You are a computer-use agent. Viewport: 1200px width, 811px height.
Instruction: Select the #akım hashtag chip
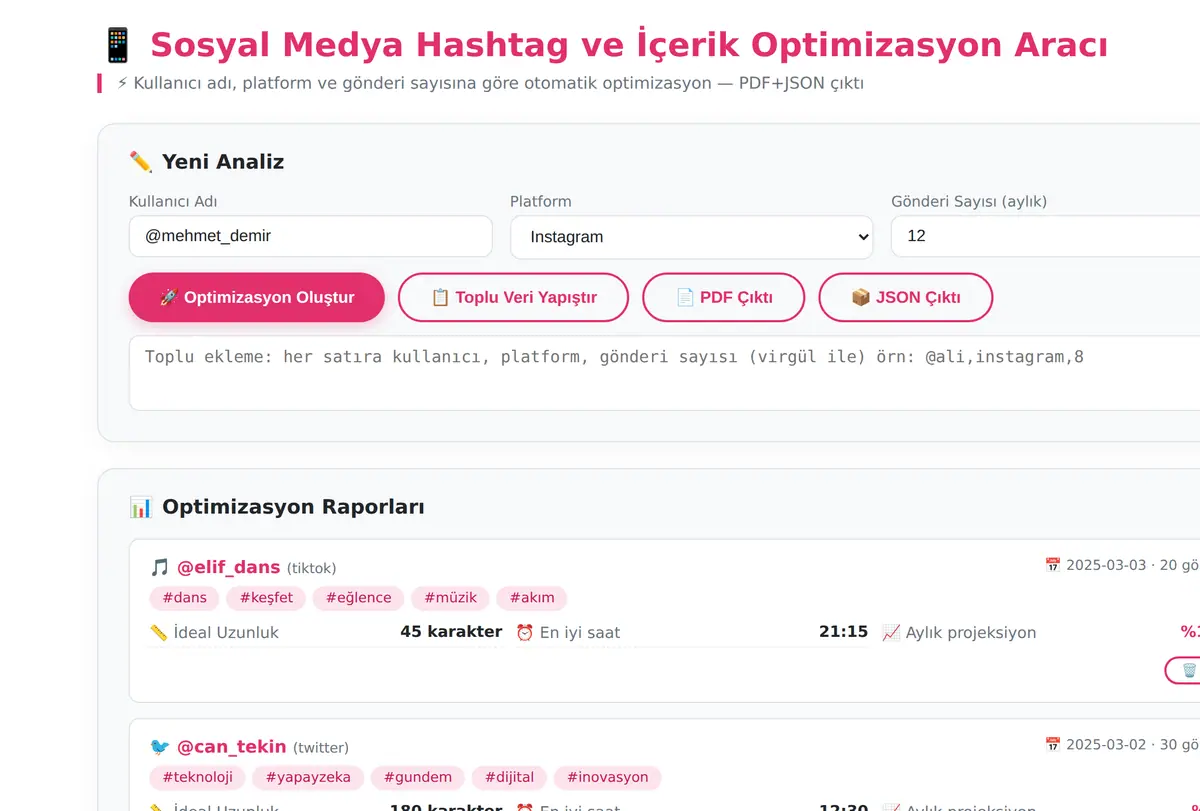pos(532,598)
